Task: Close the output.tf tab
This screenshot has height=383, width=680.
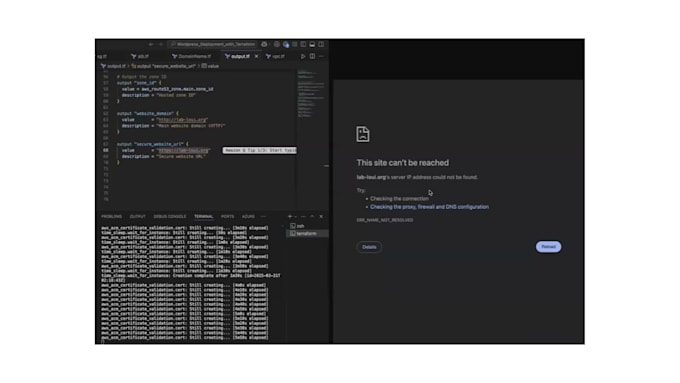Action: [x=256, y=56]
